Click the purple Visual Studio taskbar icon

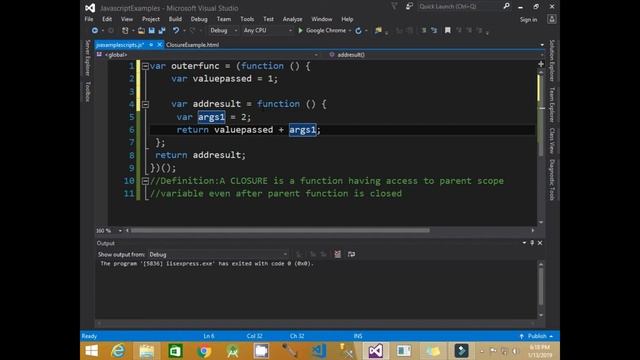[376, 351]
